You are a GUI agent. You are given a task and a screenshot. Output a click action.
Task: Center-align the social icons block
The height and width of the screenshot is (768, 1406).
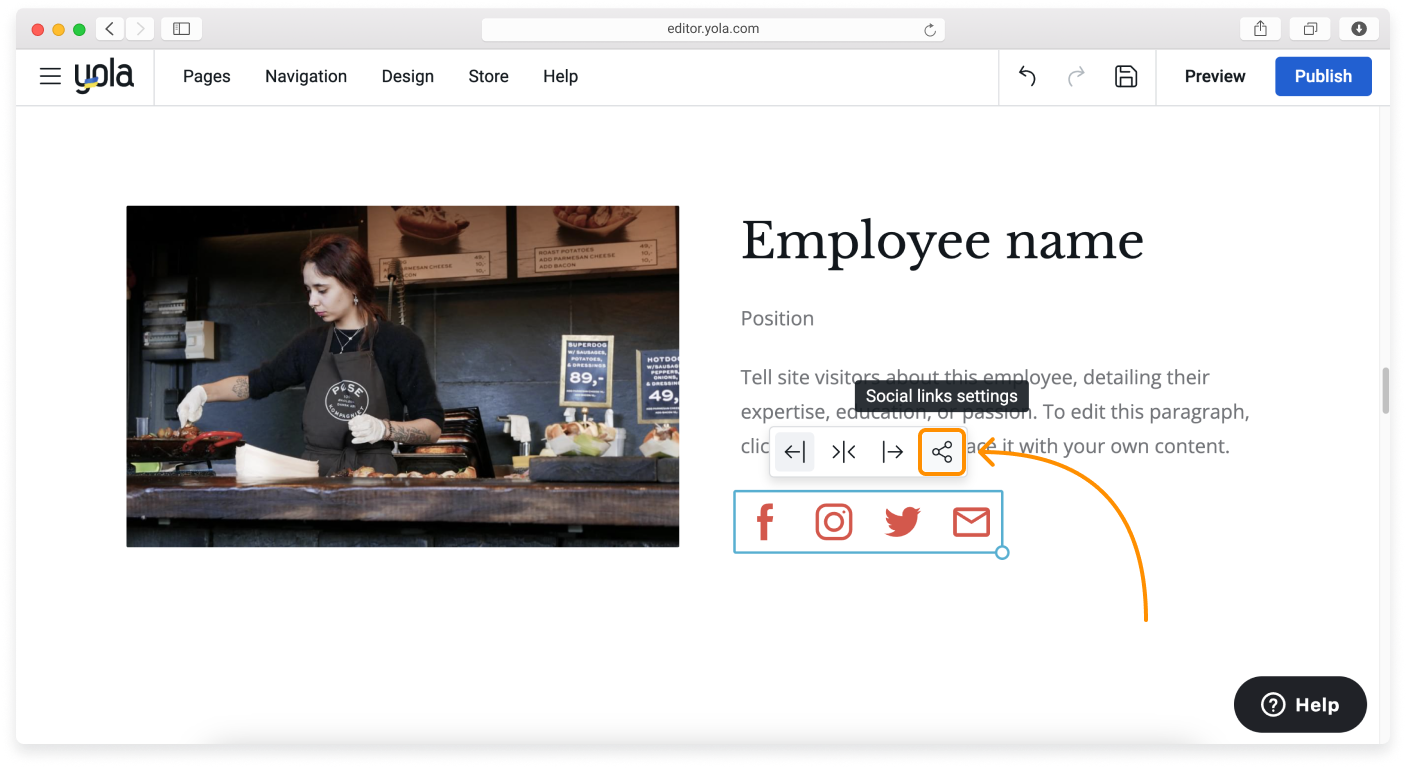pos(844,452)
